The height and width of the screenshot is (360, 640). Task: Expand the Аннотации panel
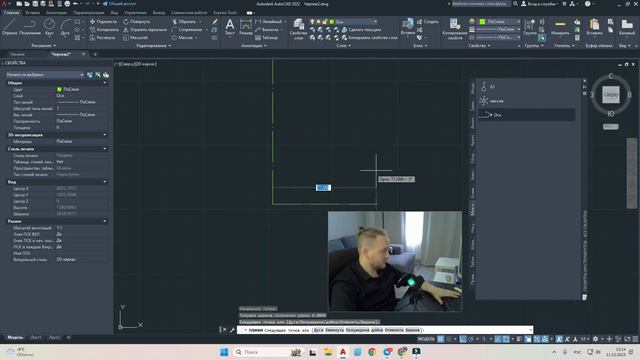[x=254, y=46]
